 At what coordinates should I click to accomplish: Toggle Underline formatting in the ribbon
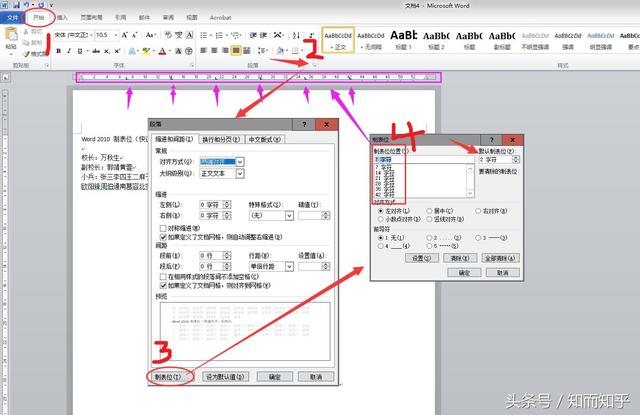[x=80, y=51]
